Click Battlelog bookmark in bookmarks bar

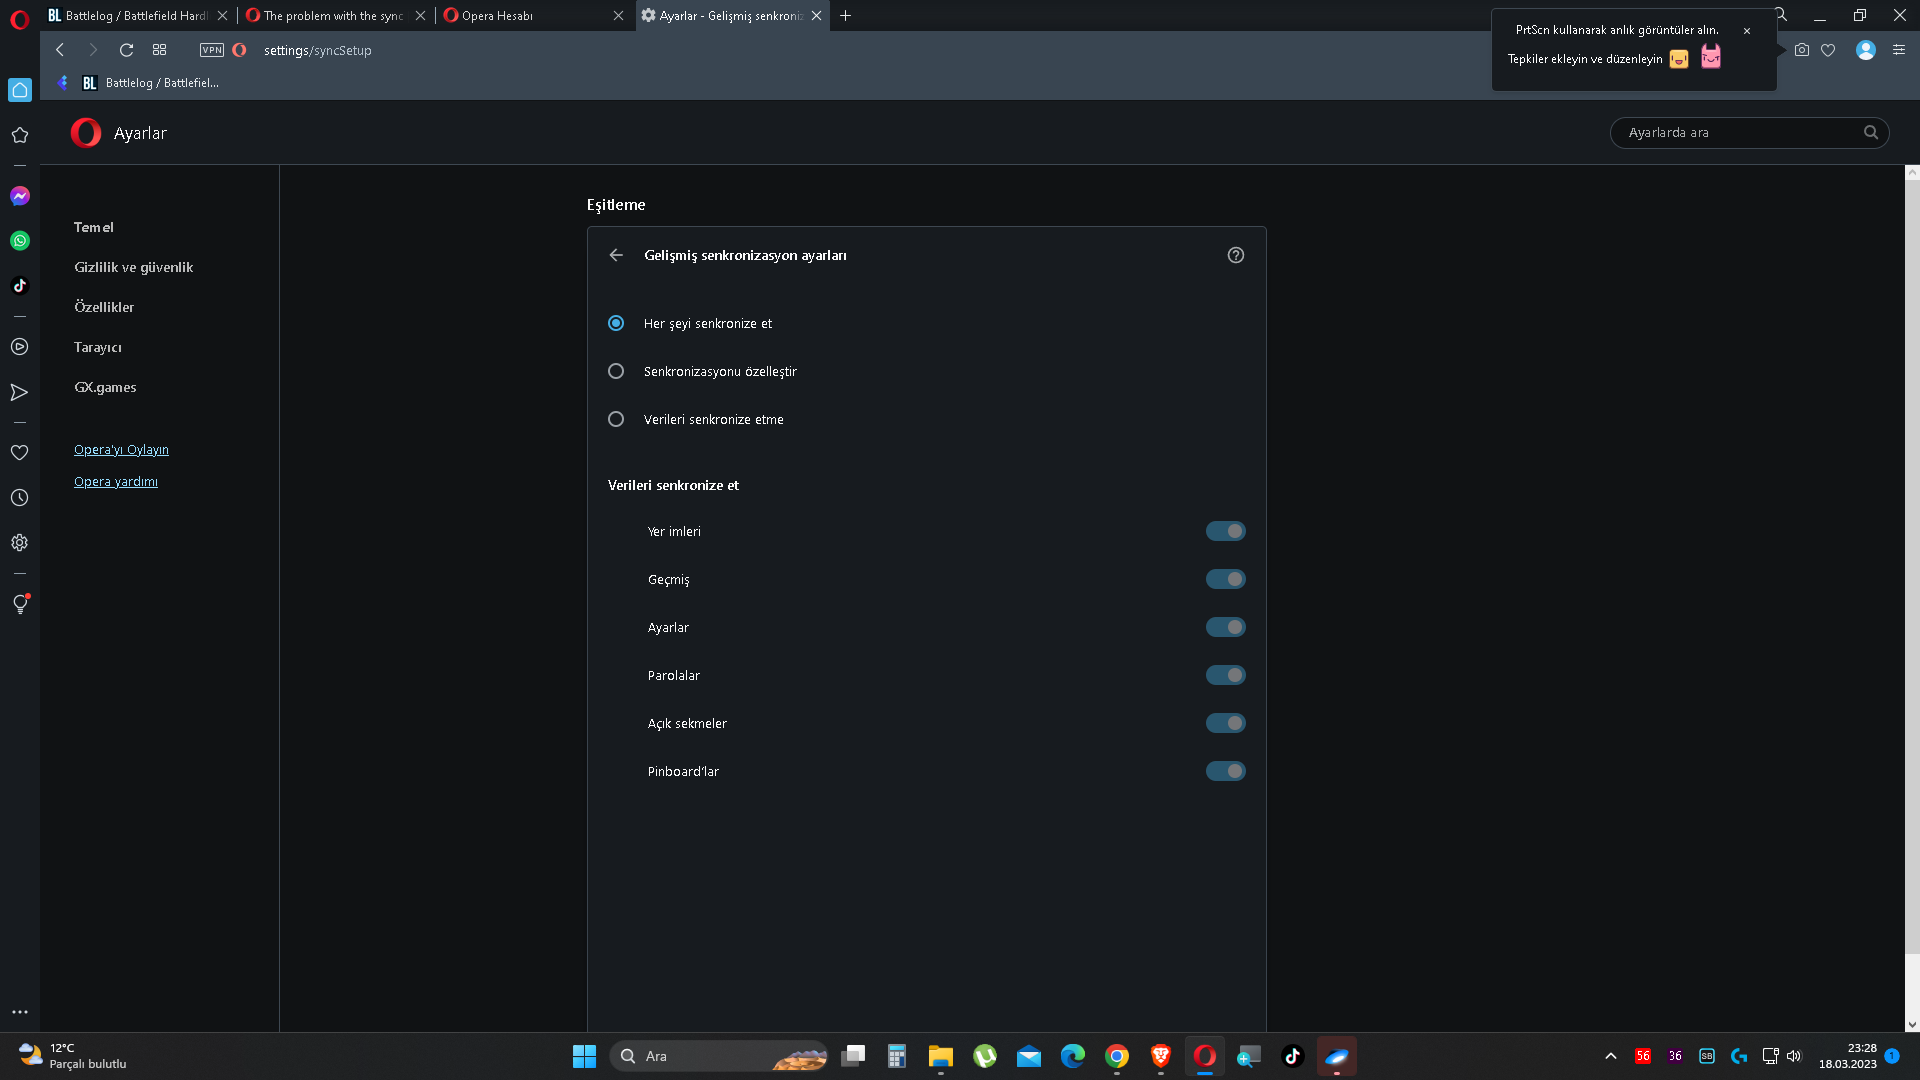[150, 83]
